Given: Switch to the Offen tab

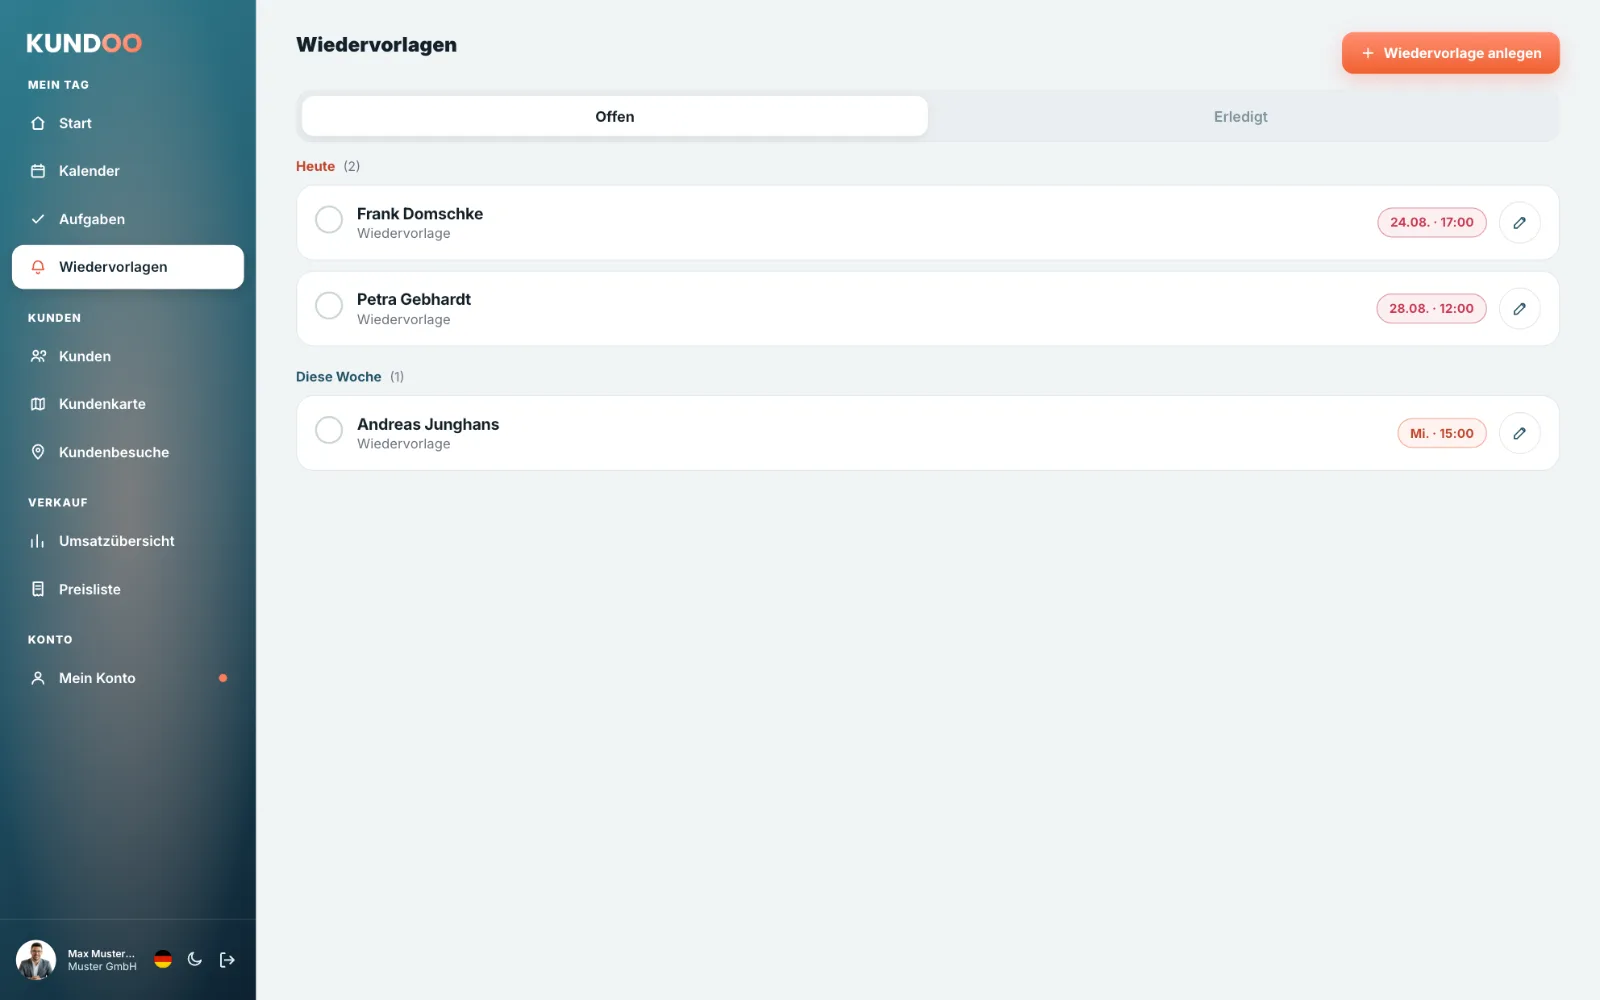Looking at the screenshot, I should (x=615, y=116).
